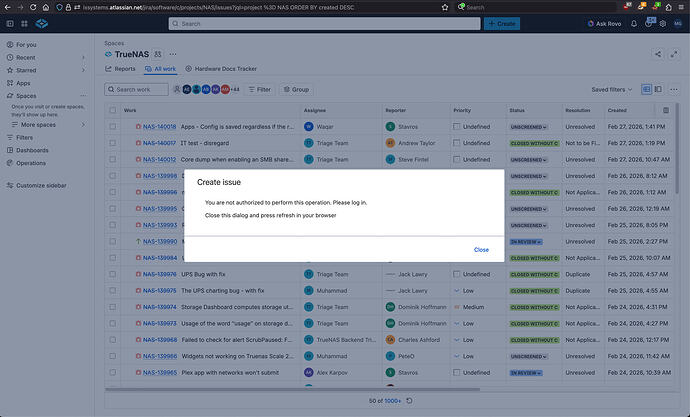The height and width of the screenshot is (417, 690).
Task: Expand the Saved filters dropdown
Action: [x=612, y=89]
